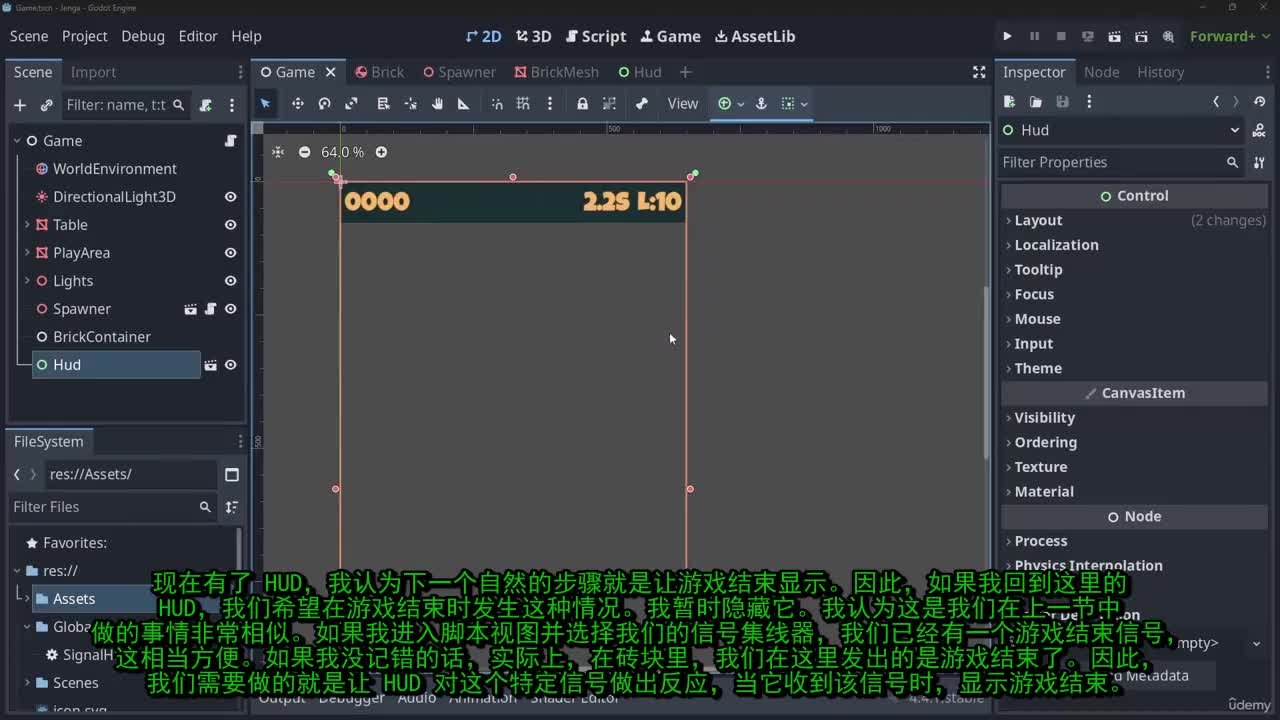The image size is (1280, 720).
Task: Open the Editor menu
Action: pyautogui.click(x=198, y=36)
